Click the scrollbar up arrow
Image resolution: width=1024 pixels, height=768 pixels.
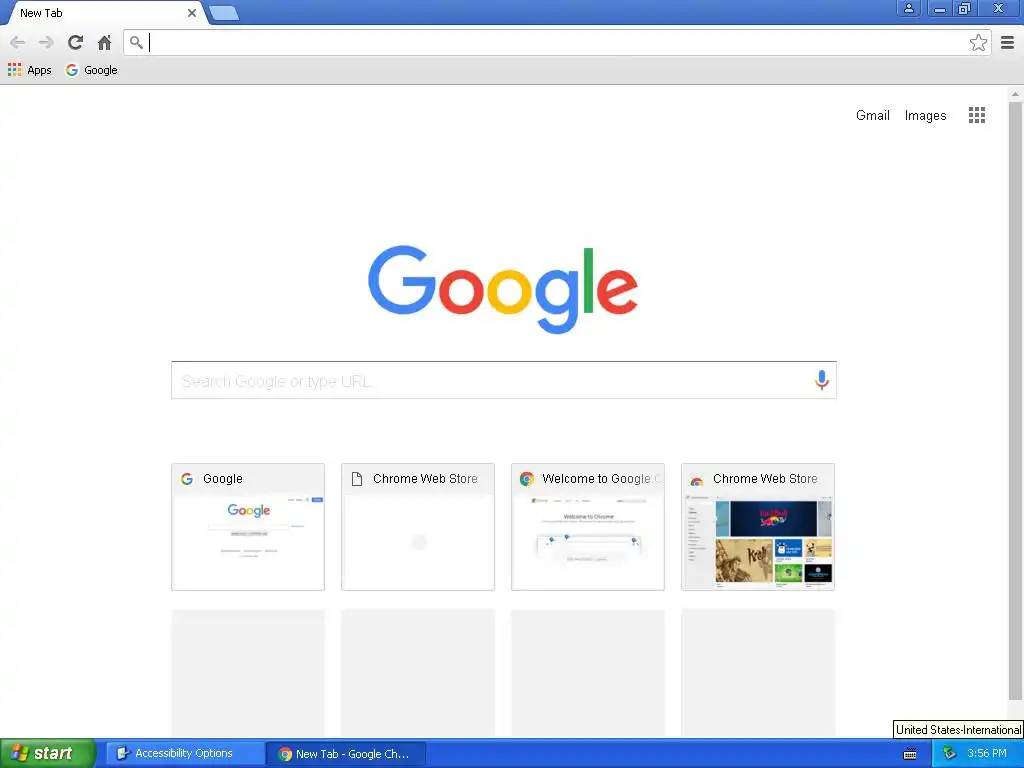coord(1015,94)
